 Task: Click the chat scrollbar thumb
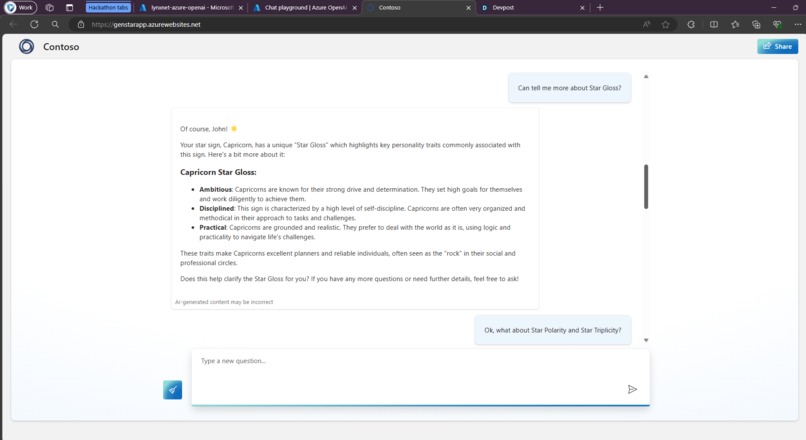[x=646, y=187]
